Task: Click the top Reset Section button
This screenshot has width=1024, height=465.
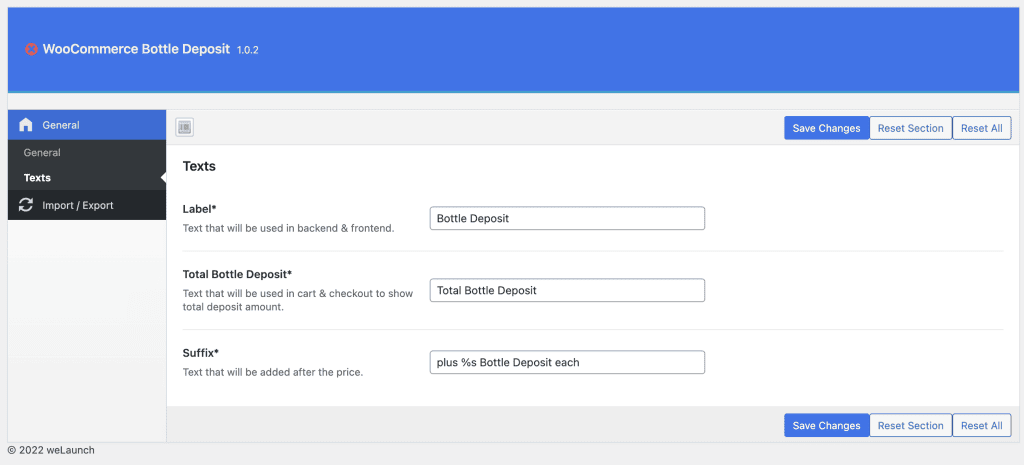Action: pos(910,128)
